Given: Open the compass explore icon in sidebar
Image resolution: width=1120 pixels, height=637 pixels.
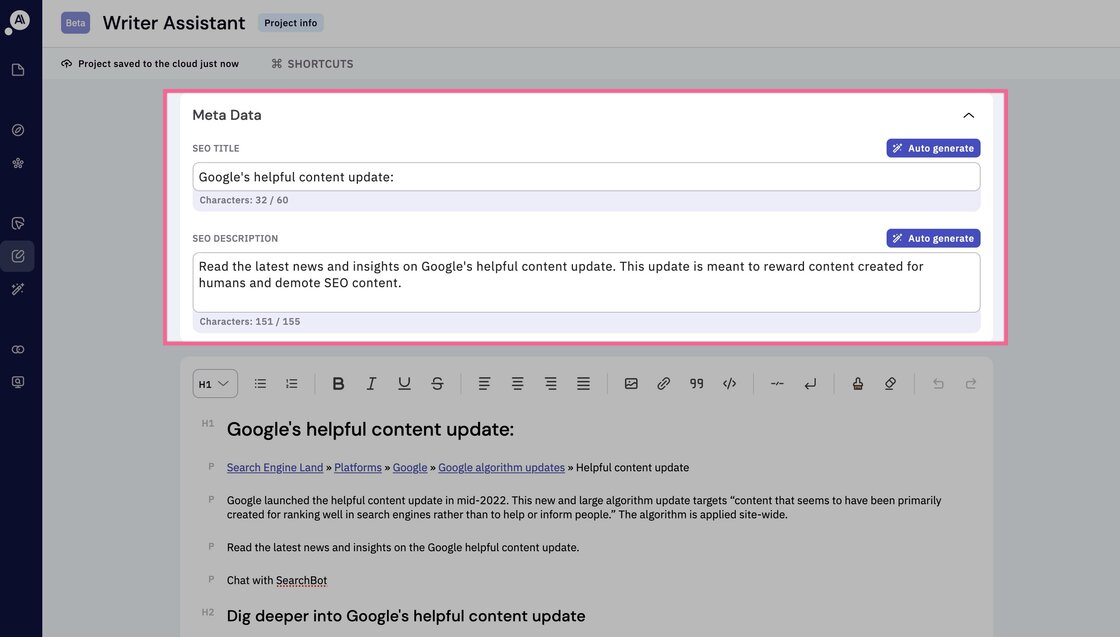Looking at the screenshot, I should tap(18, 130).
